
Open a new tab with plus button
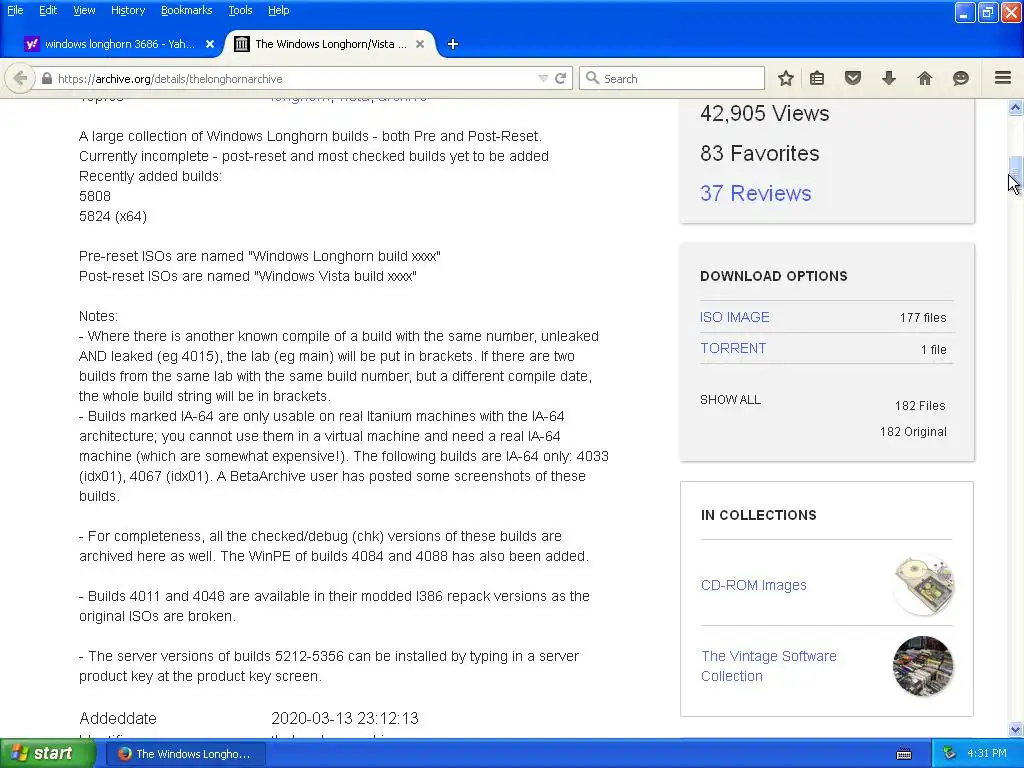(x=453, y=44)
